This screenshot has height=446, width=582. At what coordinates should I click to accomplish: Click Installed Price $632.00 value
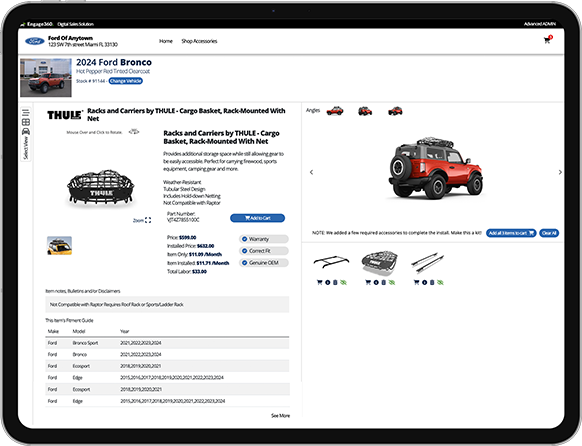click(205, 246)
